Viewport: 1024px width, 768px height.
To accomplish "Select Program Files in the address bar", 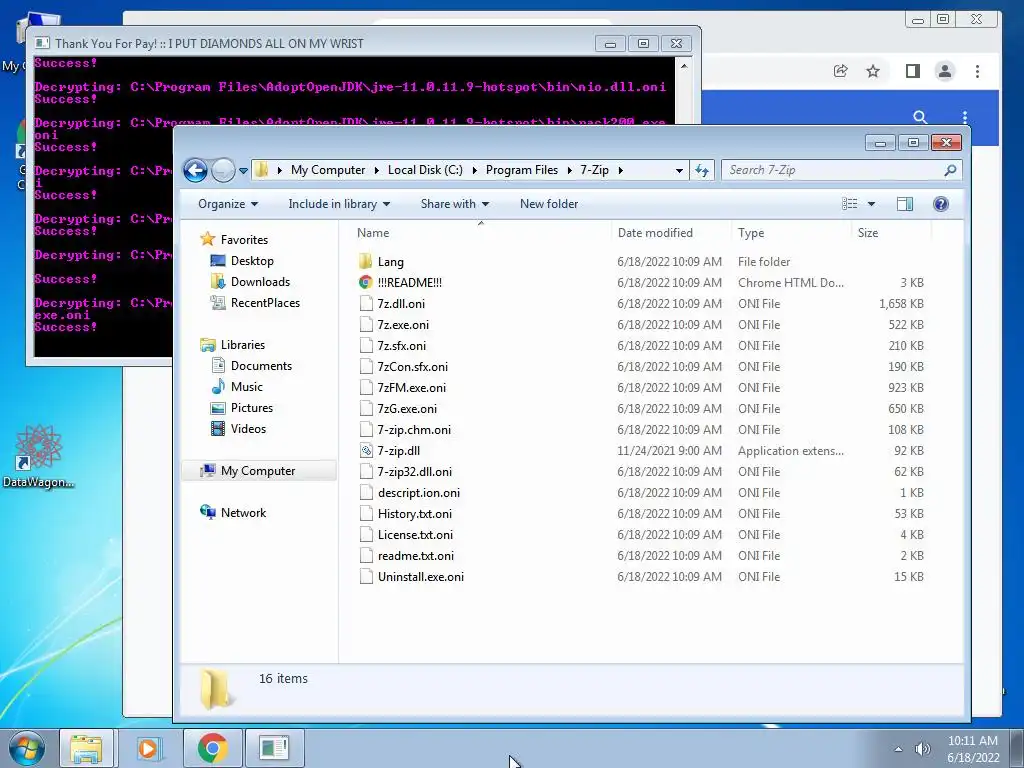I will pos(522,170).
